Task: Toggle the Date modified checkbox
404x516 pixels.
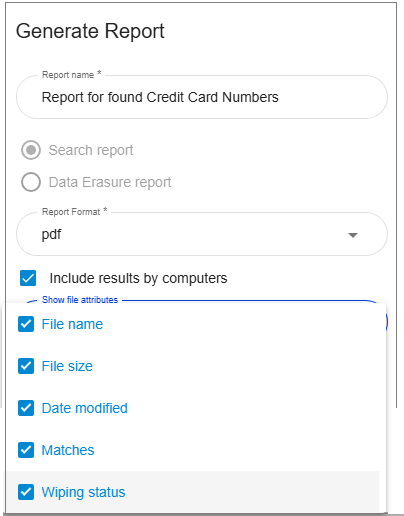Action: point(26,408)
